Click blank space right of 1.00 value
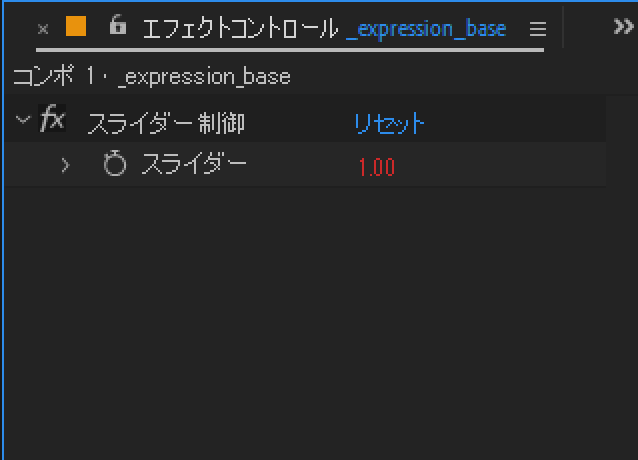This screenshot has height=460, width=638. coord(500,166)
